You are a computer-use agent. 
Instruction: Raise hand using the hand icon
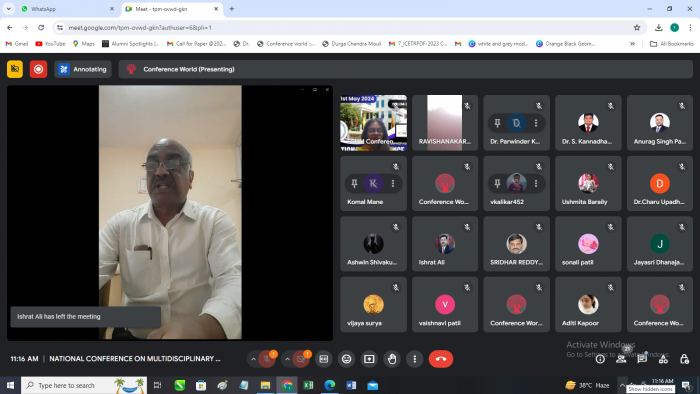392,359
